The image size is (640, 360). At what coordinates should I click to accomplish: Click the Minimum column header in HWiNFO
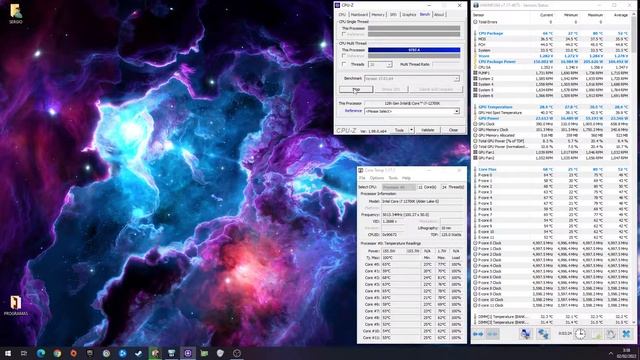point(571,15)
